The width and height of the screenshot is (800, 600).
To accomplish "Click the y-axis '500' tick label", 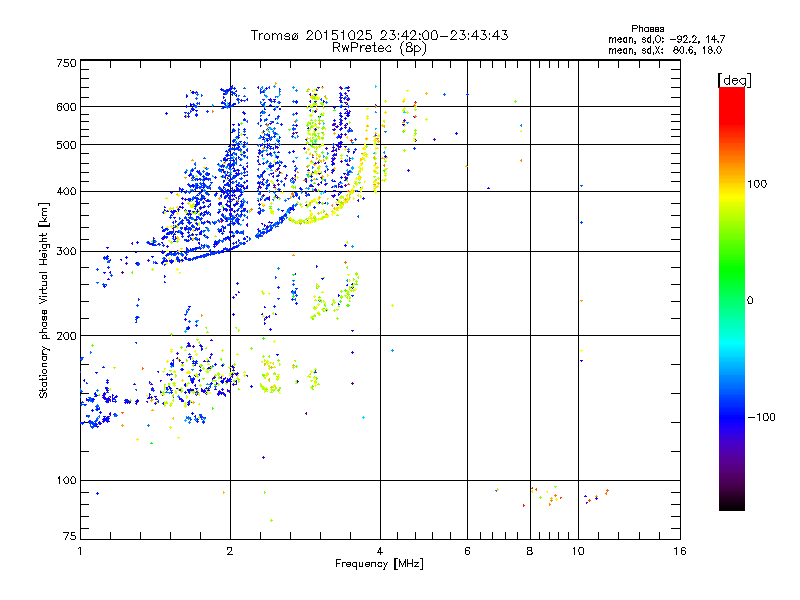I will click(66, 145).
